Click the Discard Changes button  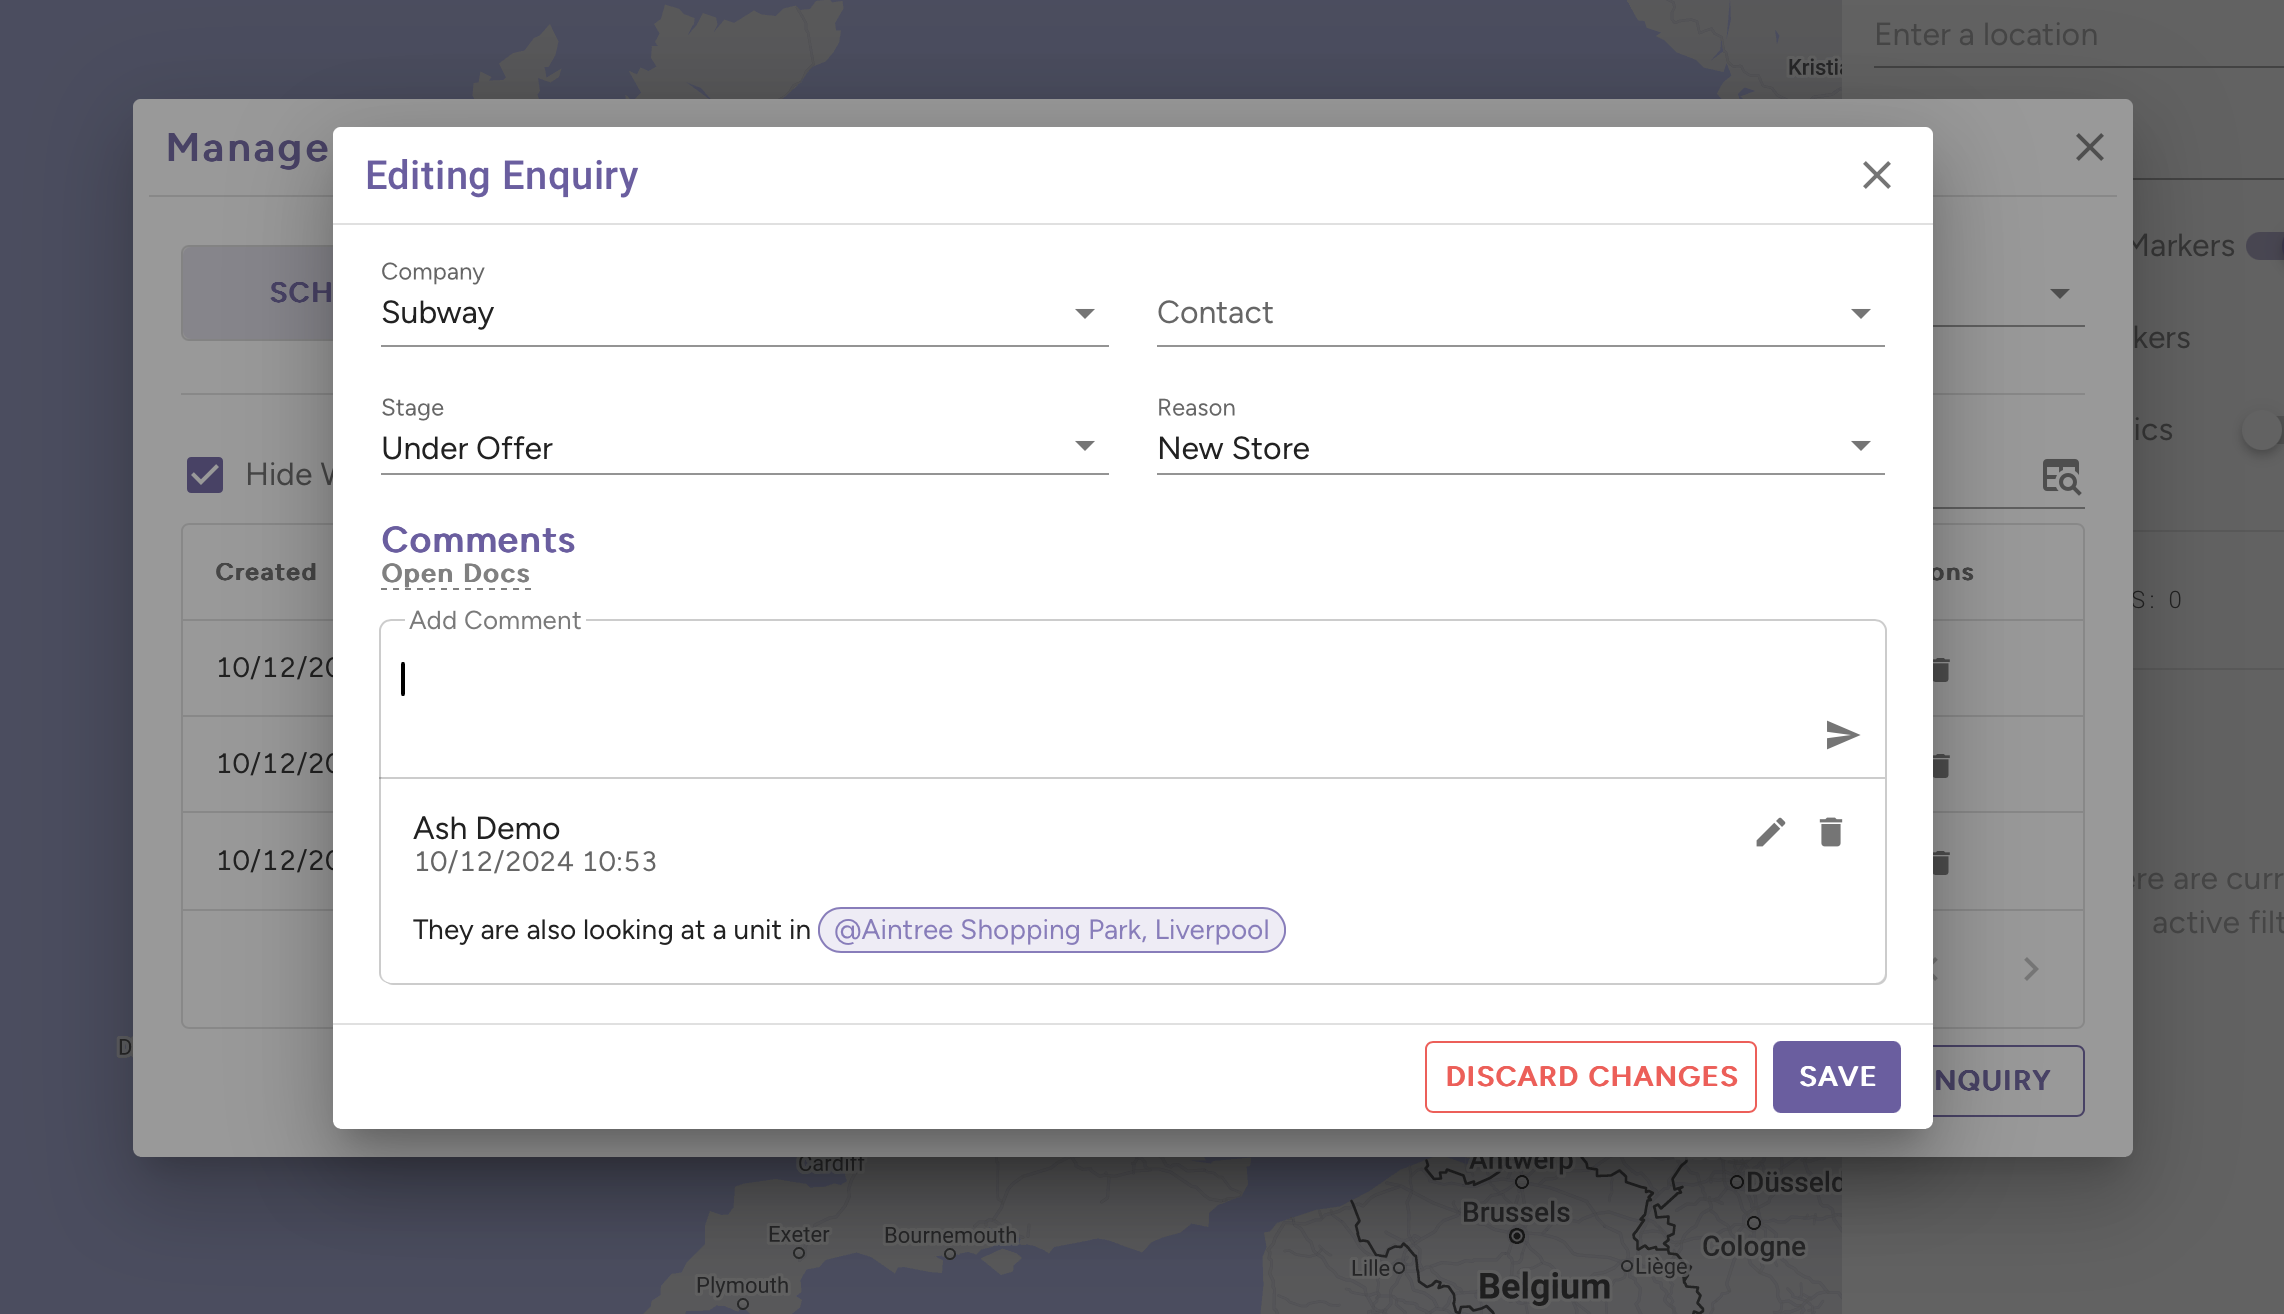[1590, 1076]
